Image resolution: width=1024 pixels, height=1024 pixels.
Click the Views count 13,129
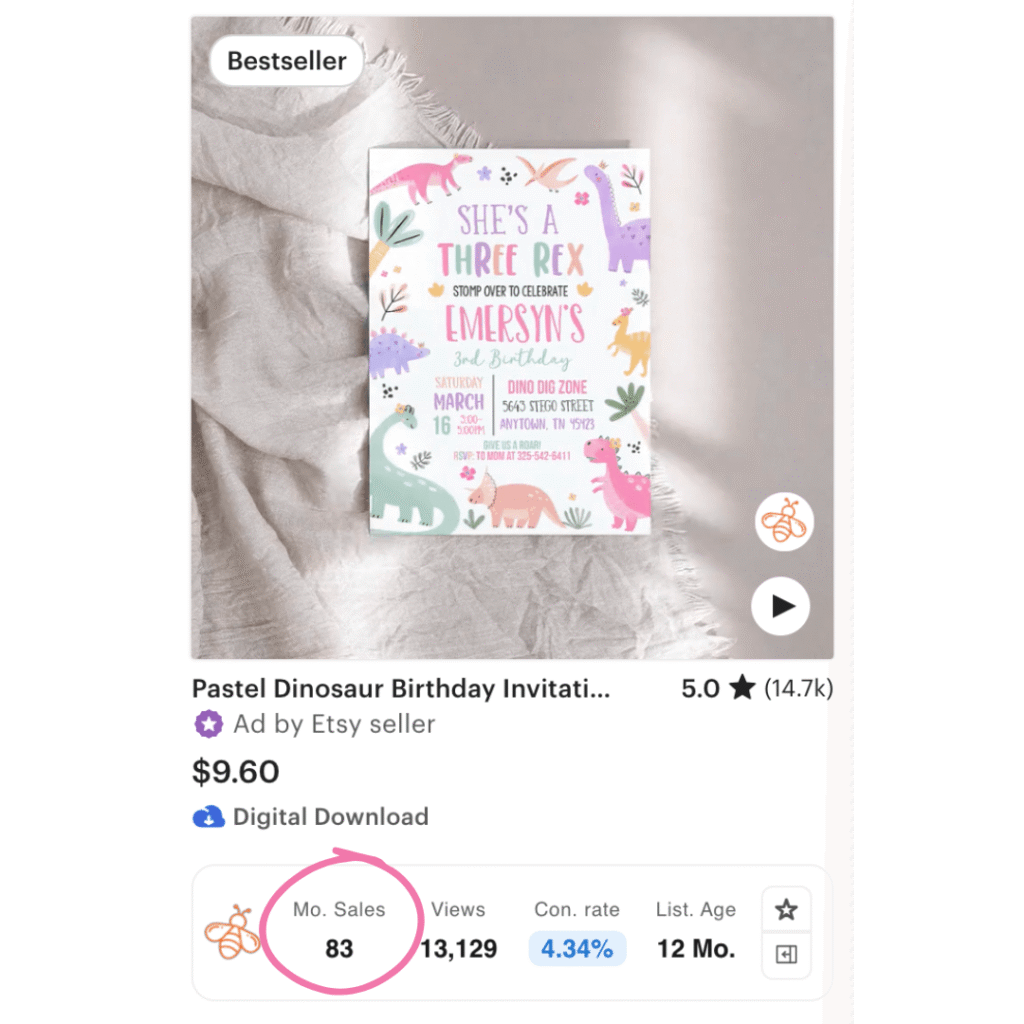click(x=458, y=948)
